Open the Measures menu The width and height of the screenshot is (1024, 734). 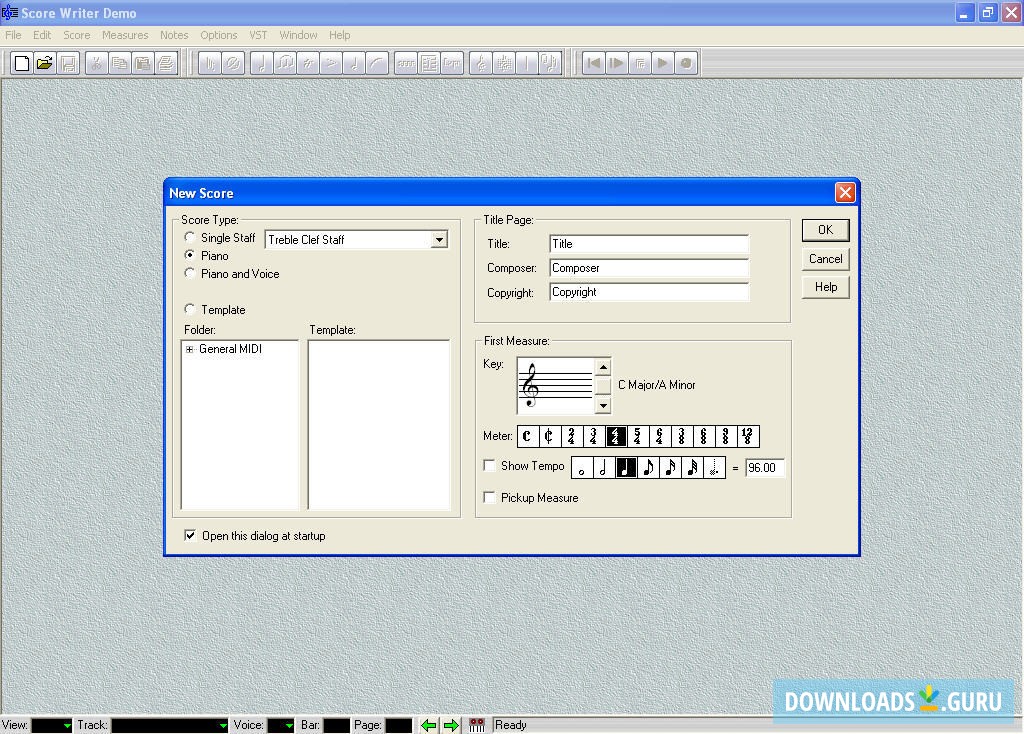[125, 35]
